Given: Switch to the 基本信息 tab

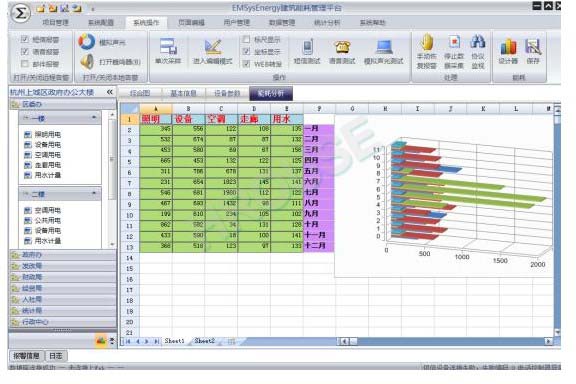Looking at the screenshot, I should click(183, 93).
